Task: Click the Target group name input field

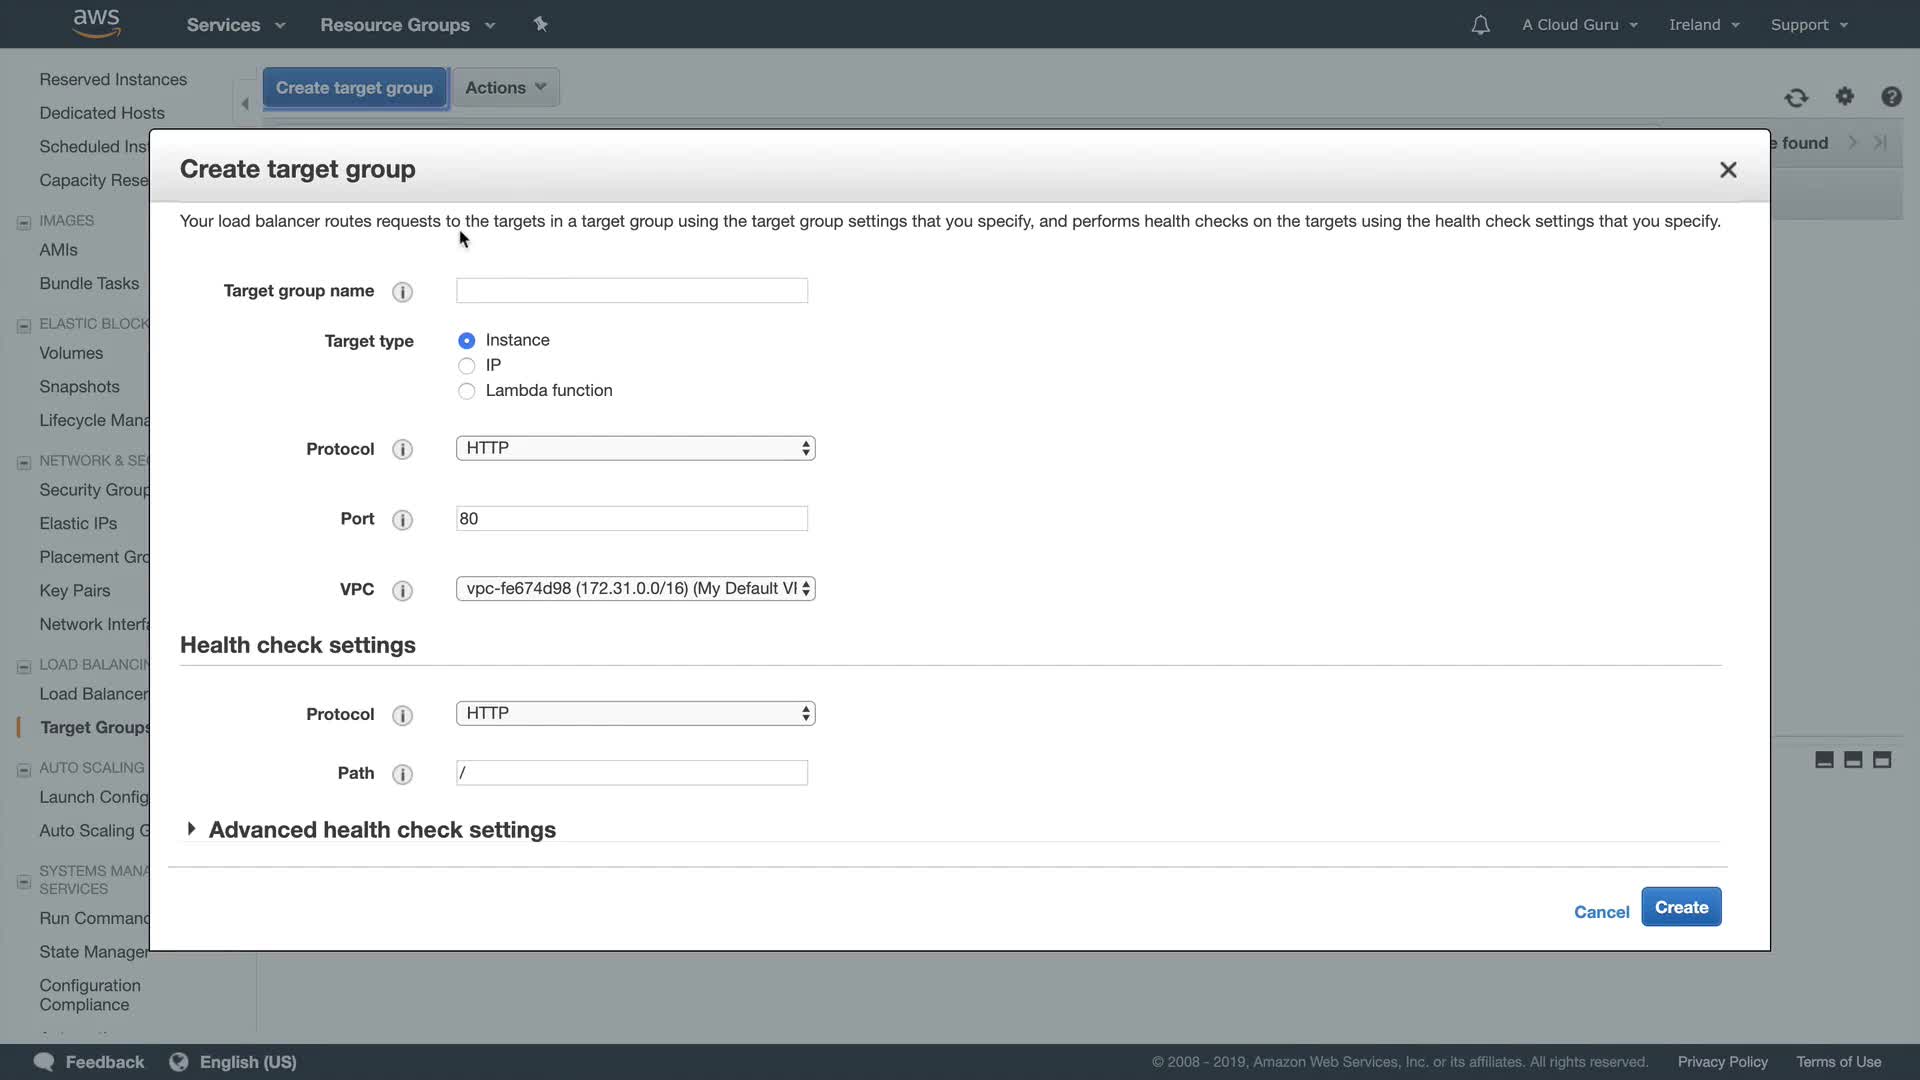Action: click(631, 291)
